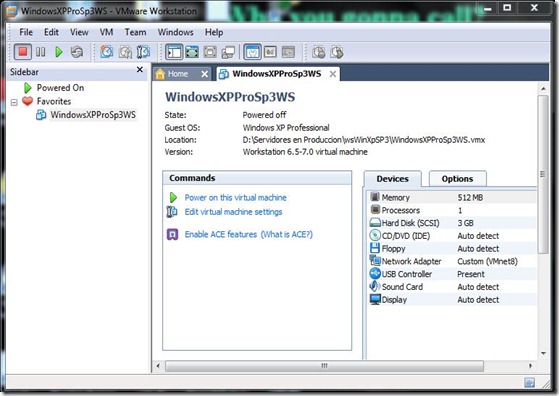Screen dimensions: 559x396
Task: Click the green Power On toolbar icon
Action: [x=59, y=52]
